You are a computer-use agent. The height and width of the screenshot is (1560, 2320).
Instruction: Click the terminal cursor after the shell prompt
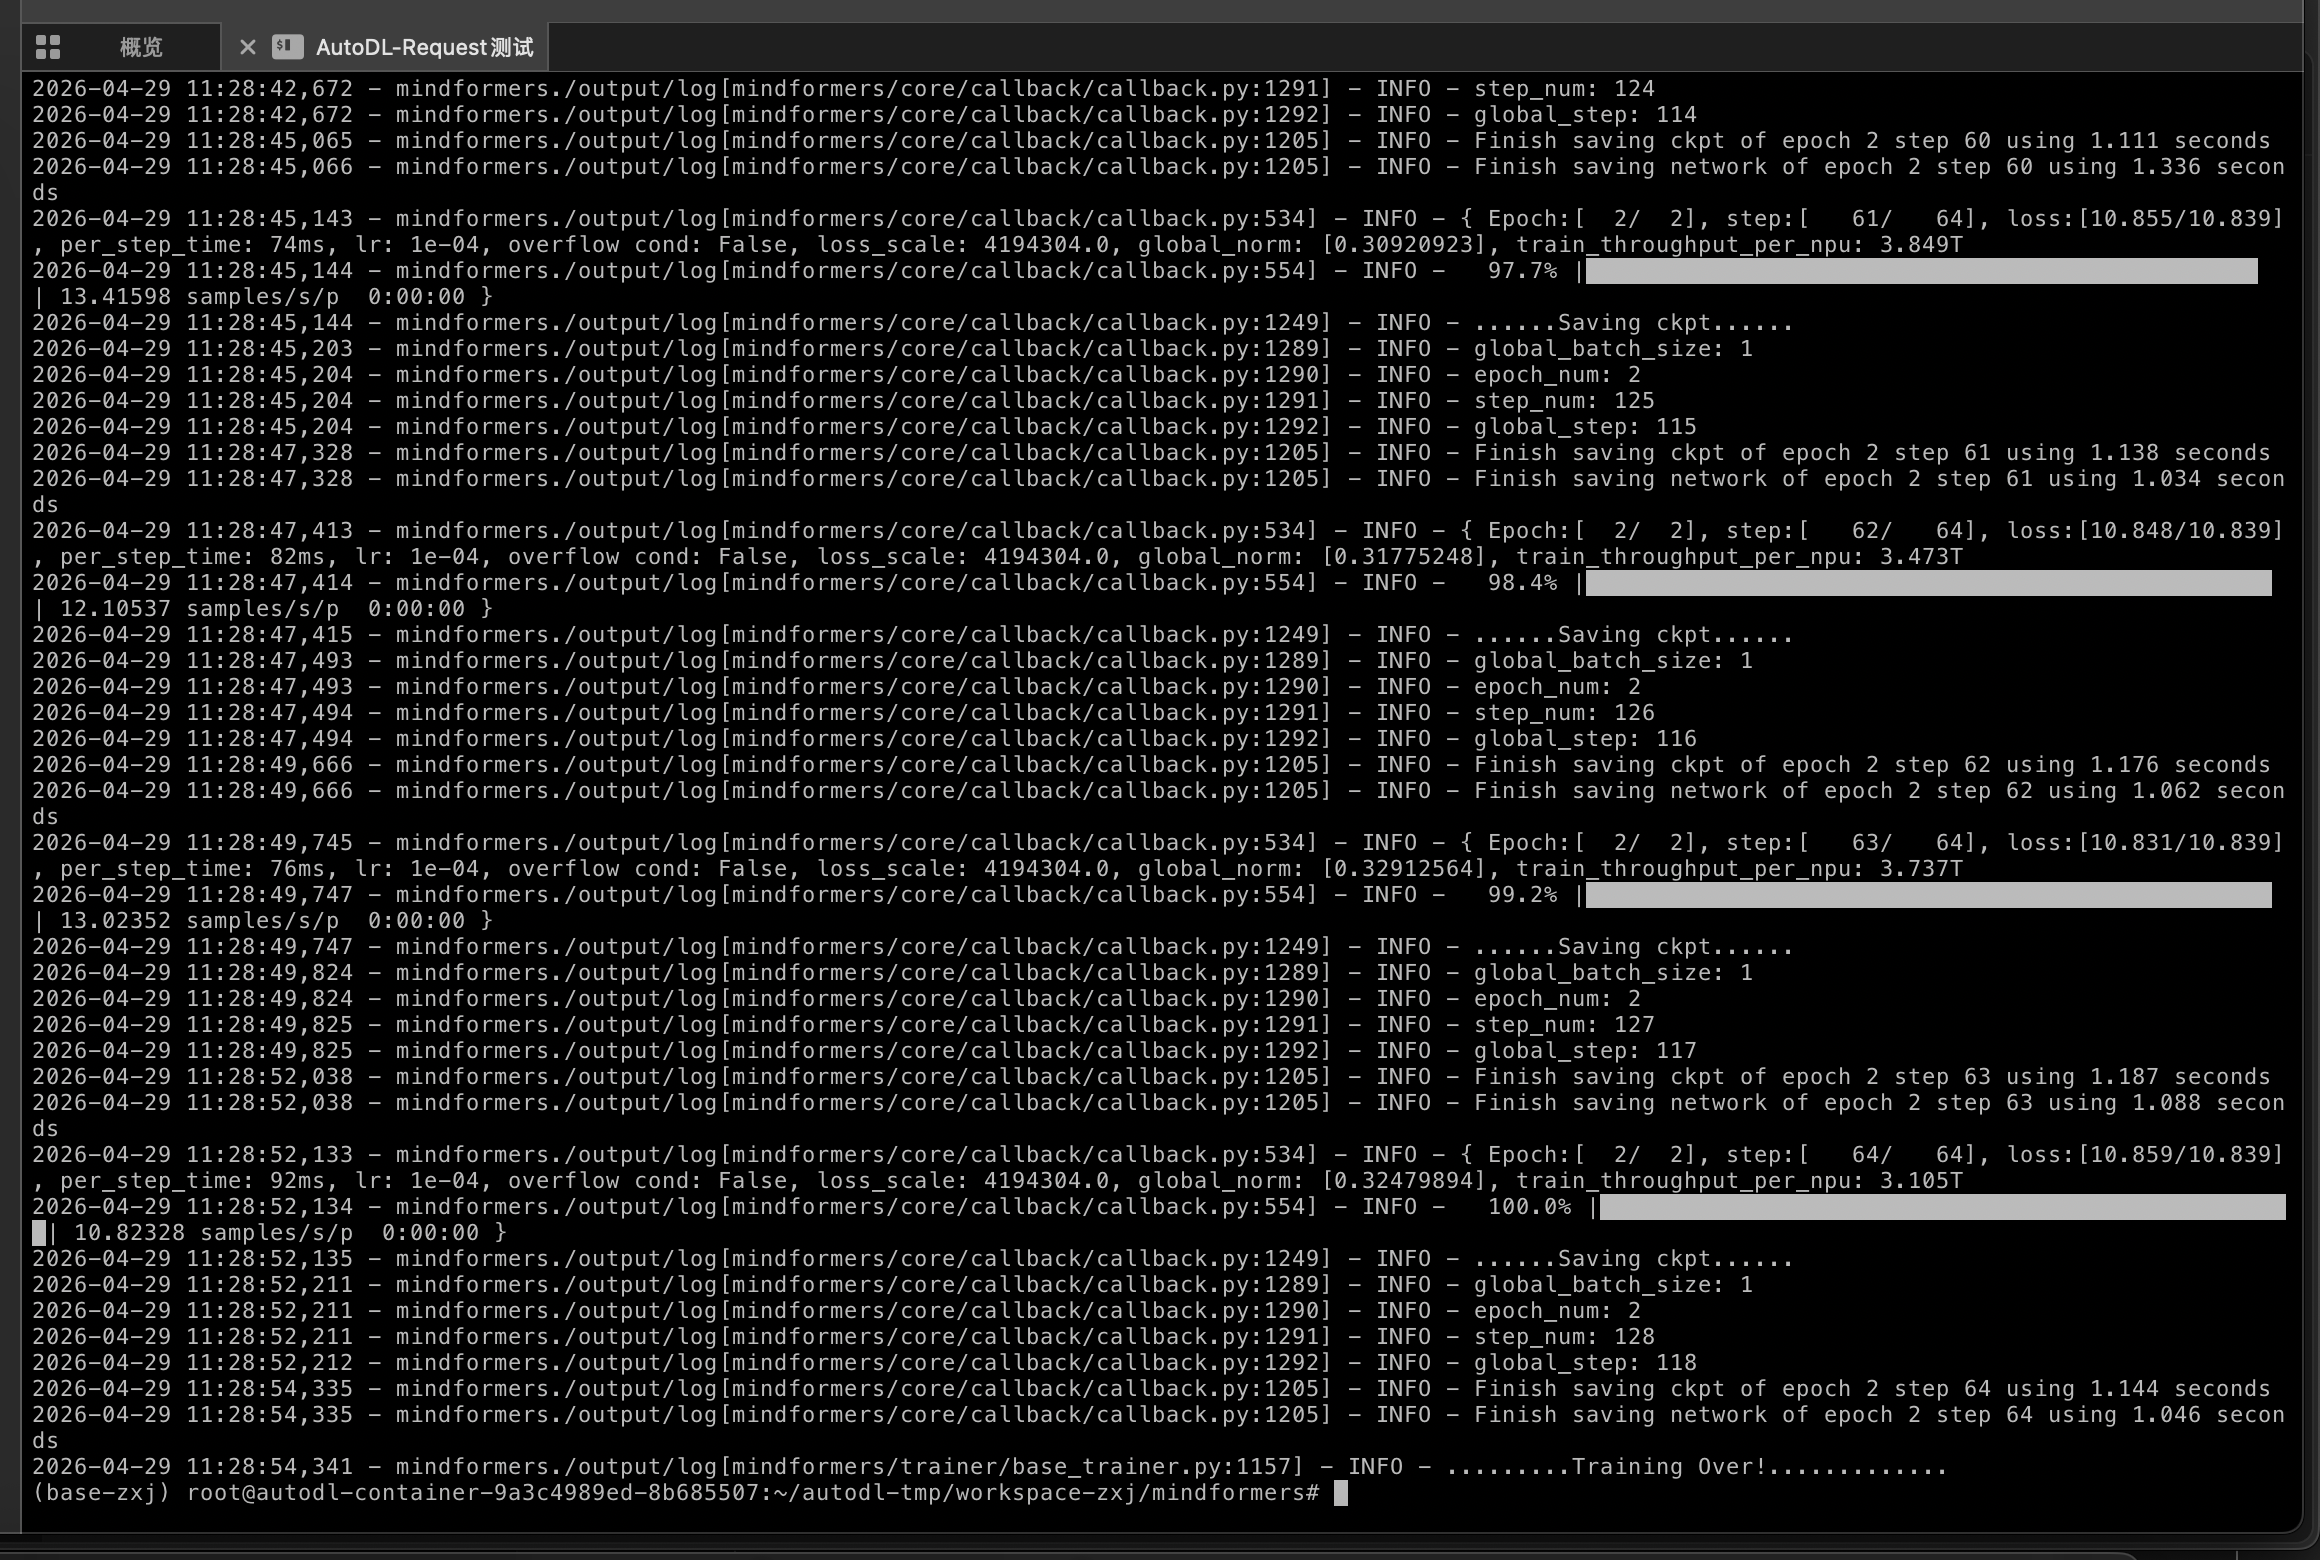pos(1341,1493)
